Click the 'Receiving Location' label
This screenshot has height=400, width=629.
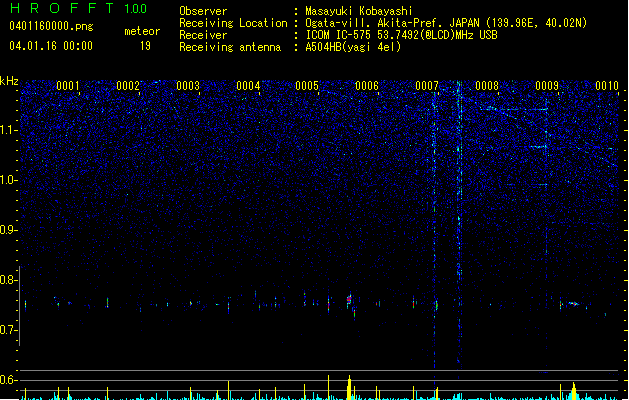click(x=233, y=23)
